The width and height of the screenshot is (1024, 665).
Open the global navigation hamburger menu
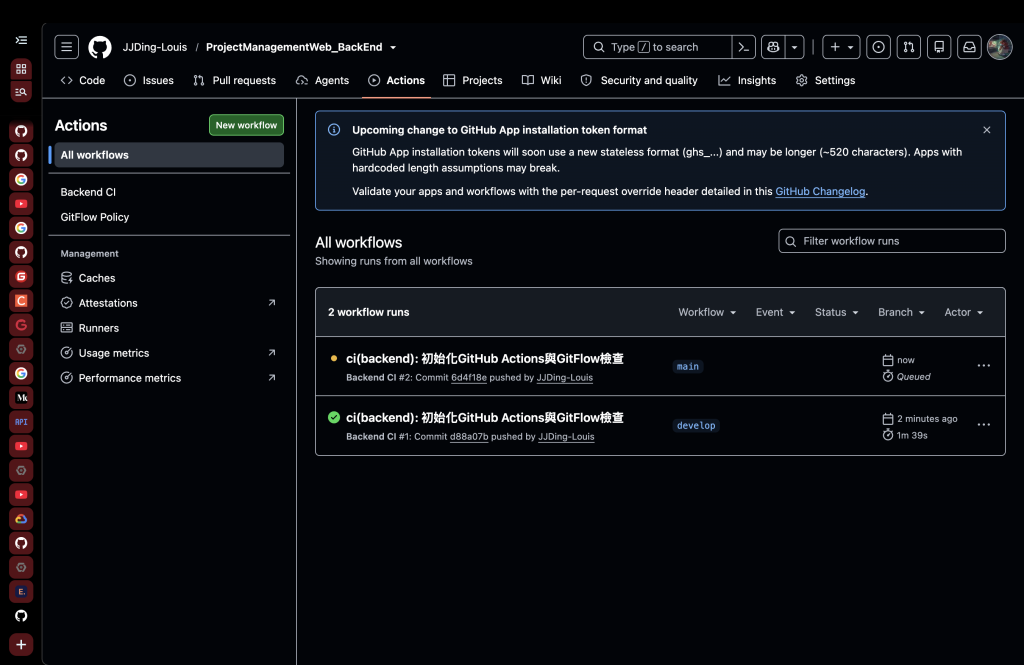(67, 47)
